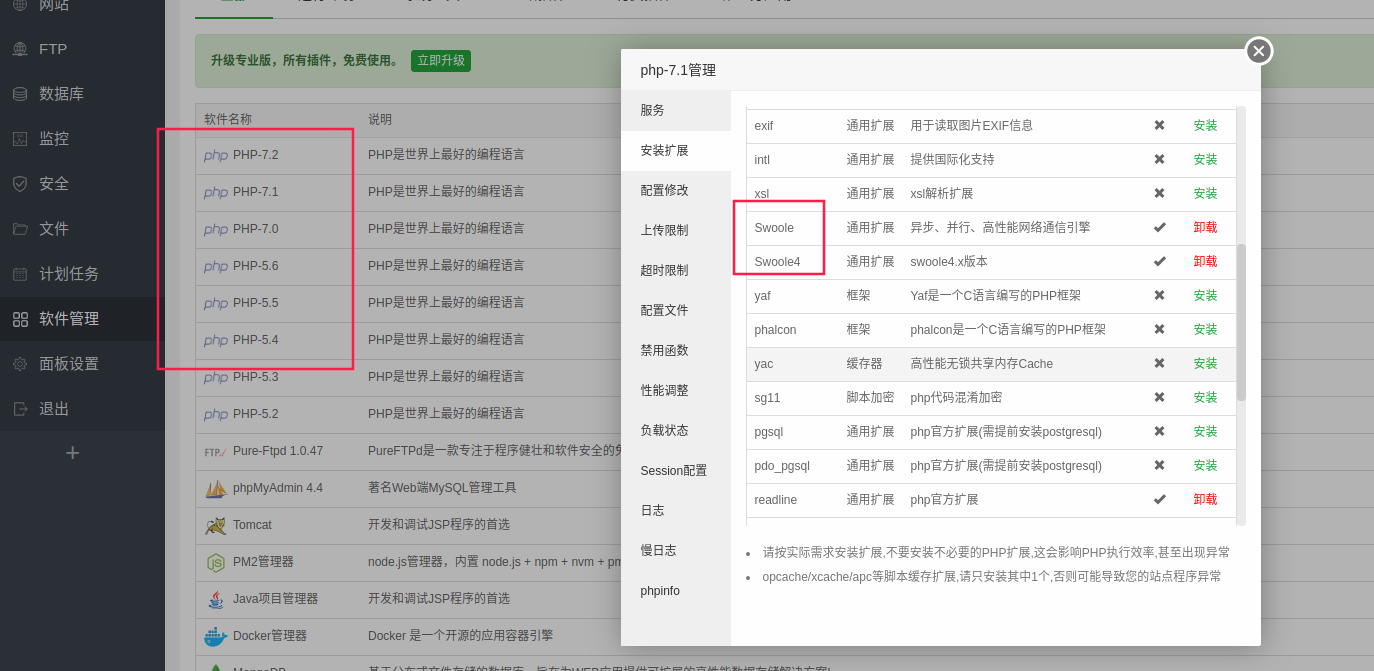
Task: Install the exif extension
Action: click(x=1205, y=126)
